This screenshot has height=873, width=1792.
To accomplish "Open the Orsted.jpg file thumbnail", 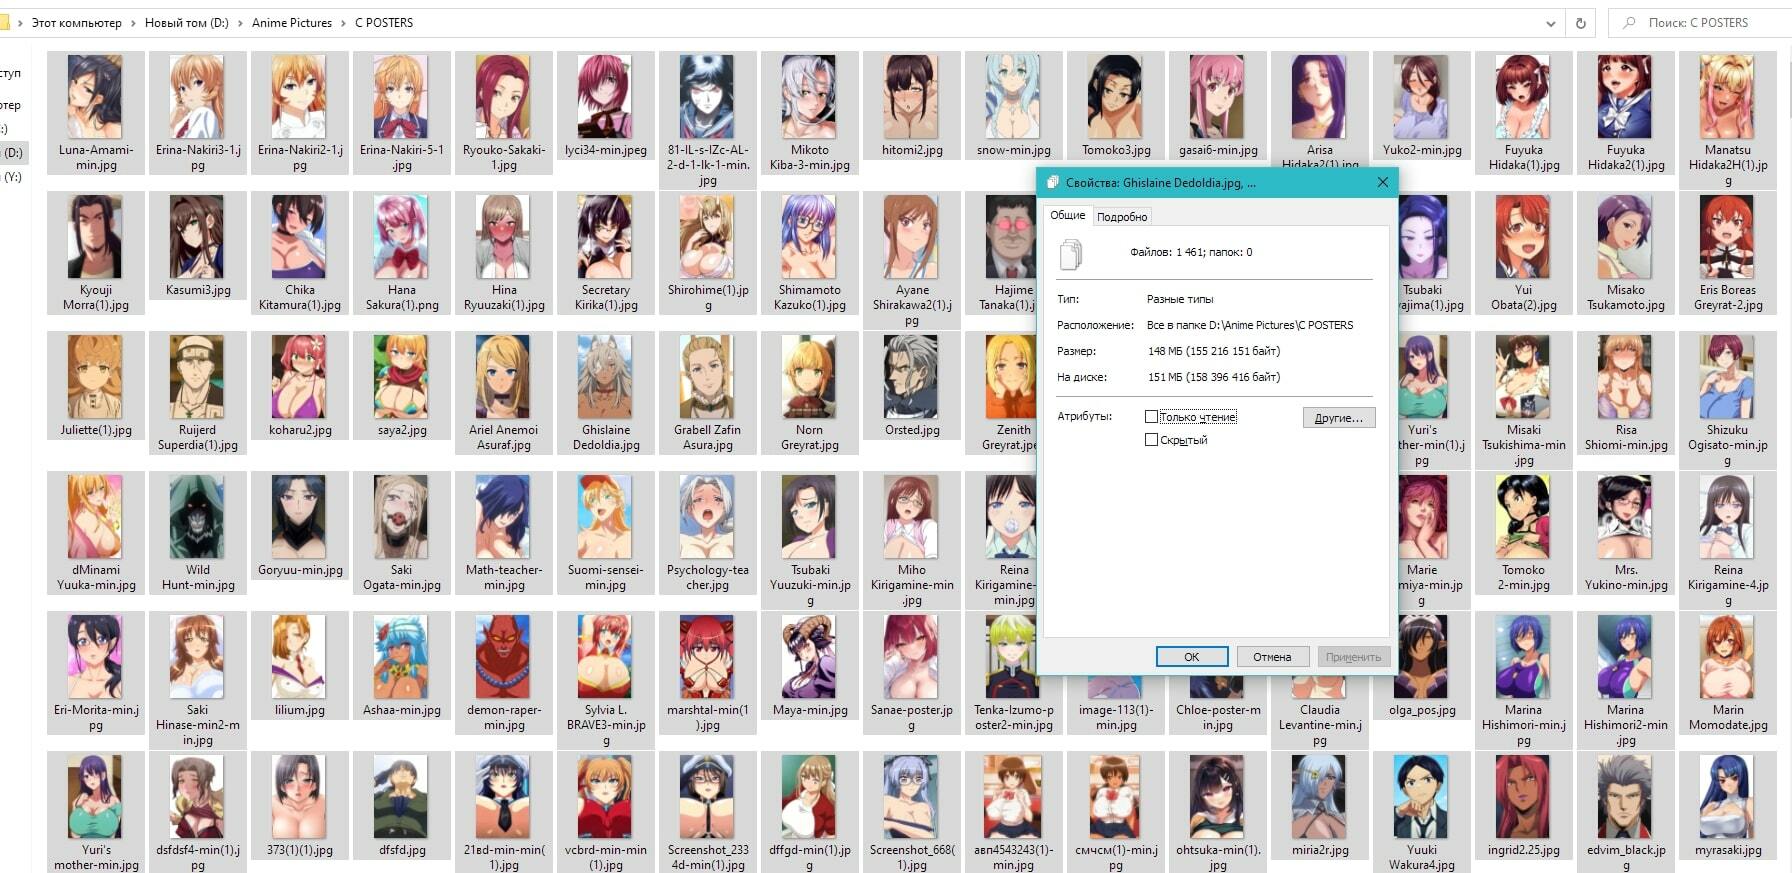I will coord(911,377).
